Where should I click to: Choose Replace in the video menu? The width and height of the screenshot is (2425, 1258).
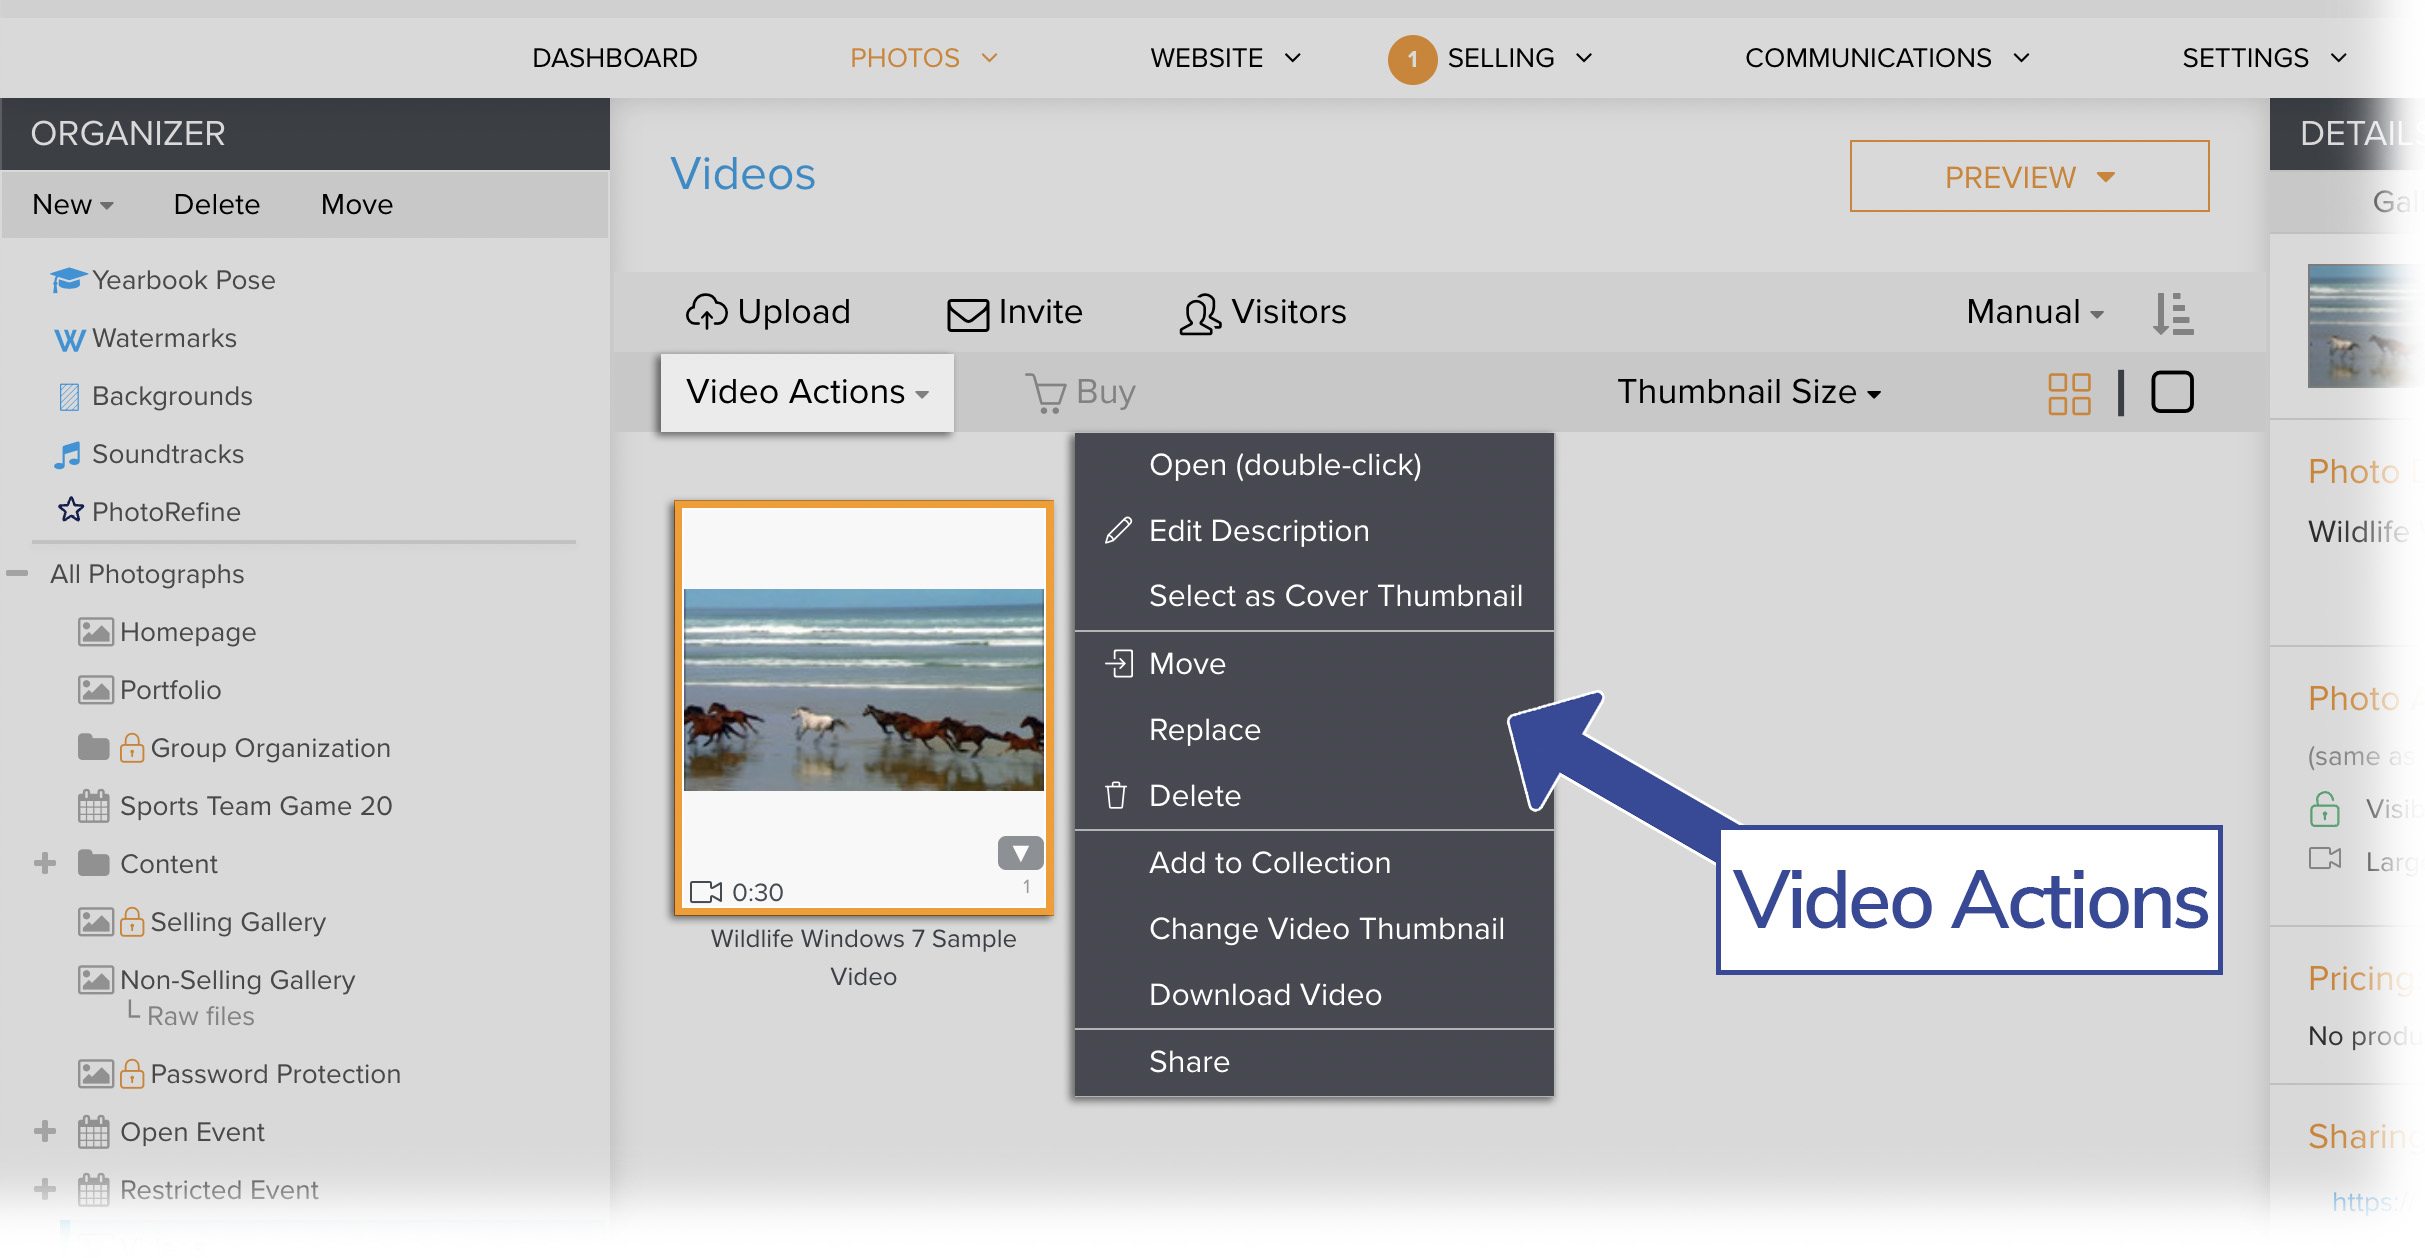[1314, 730]
